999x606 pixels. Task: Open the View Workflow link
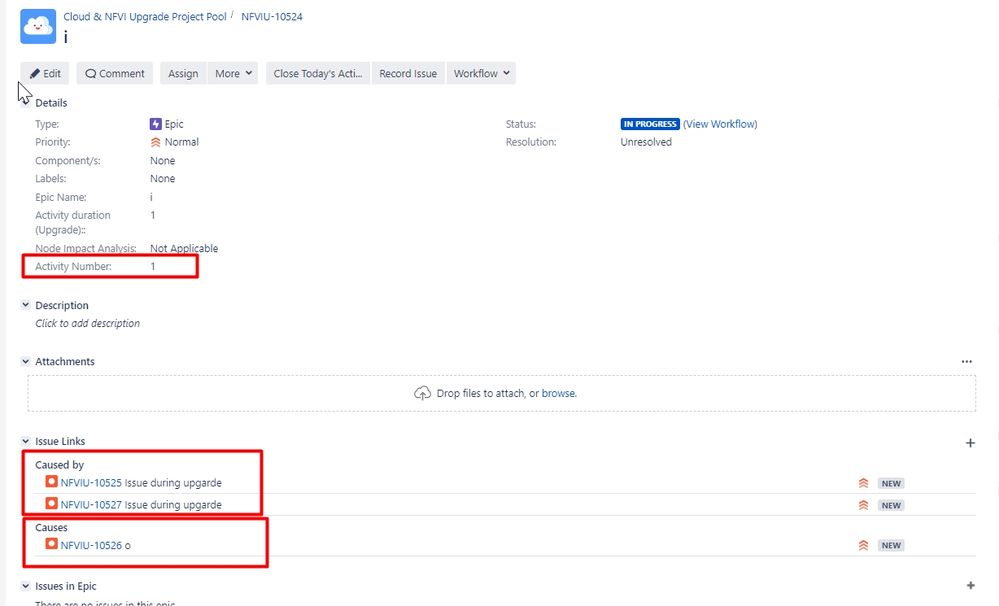coord(720,124)
